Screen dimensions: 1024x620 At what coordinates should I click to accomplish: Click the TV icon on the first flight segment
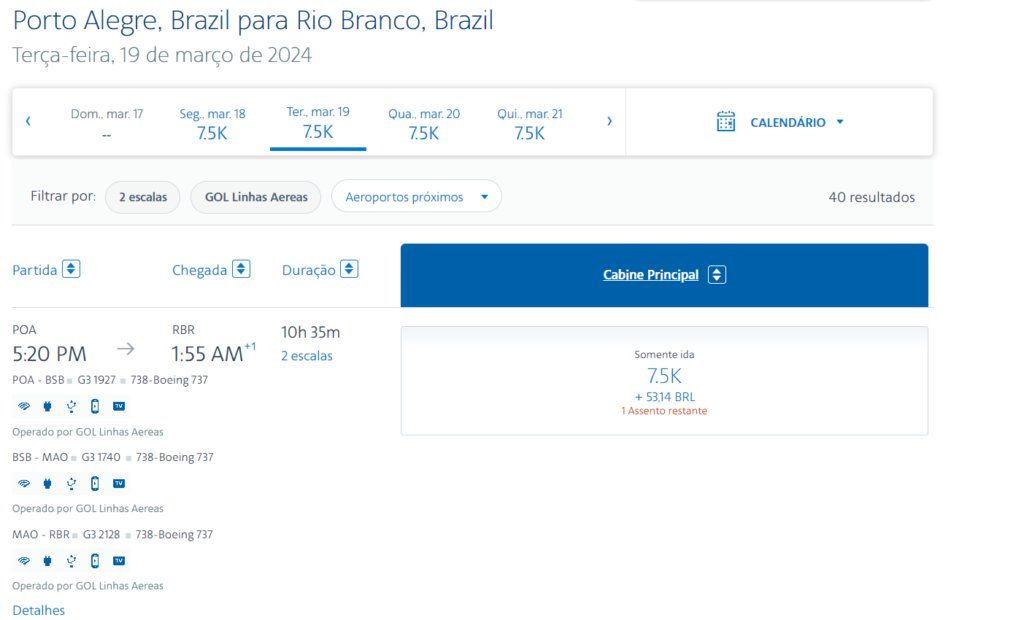[x=120, y=406]
